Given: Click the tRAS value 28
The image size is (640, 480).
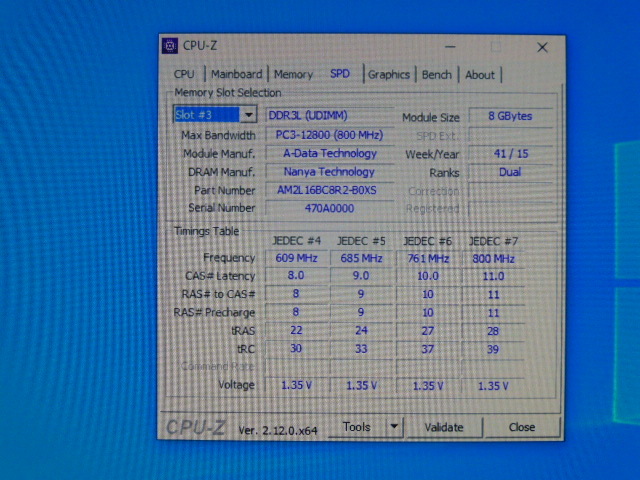Looking at the screenshot, I should coord(493,331).
